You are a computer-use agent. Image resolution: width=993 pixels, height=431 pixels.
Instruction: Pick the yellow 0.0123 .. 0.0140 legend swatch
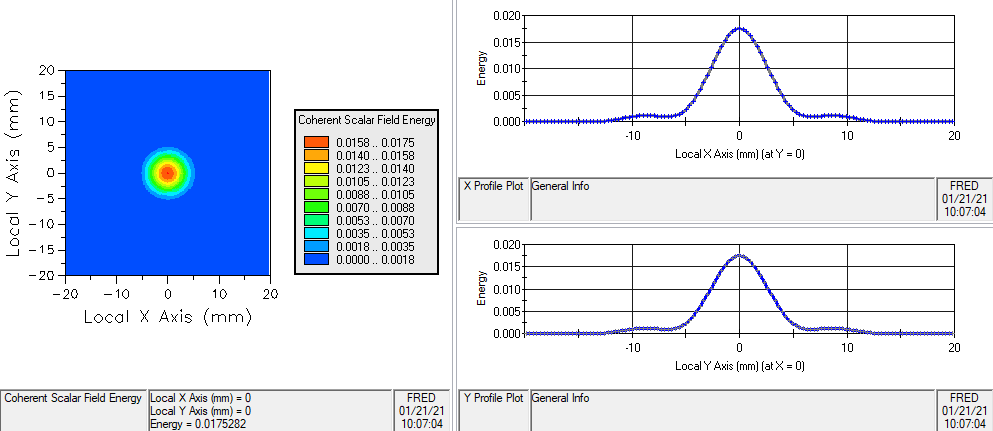[x=316, y=168]
